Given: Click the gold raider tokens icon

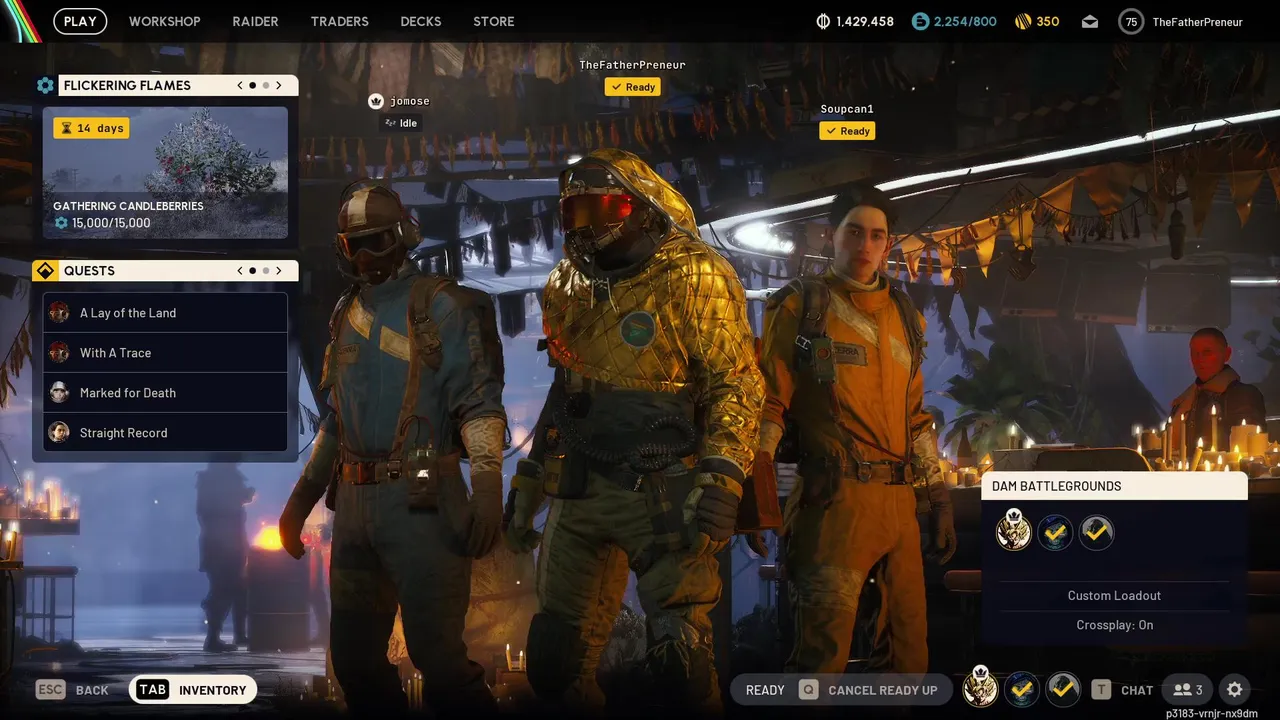Looking at the screenshot, I should click(x=1023, y=21).
